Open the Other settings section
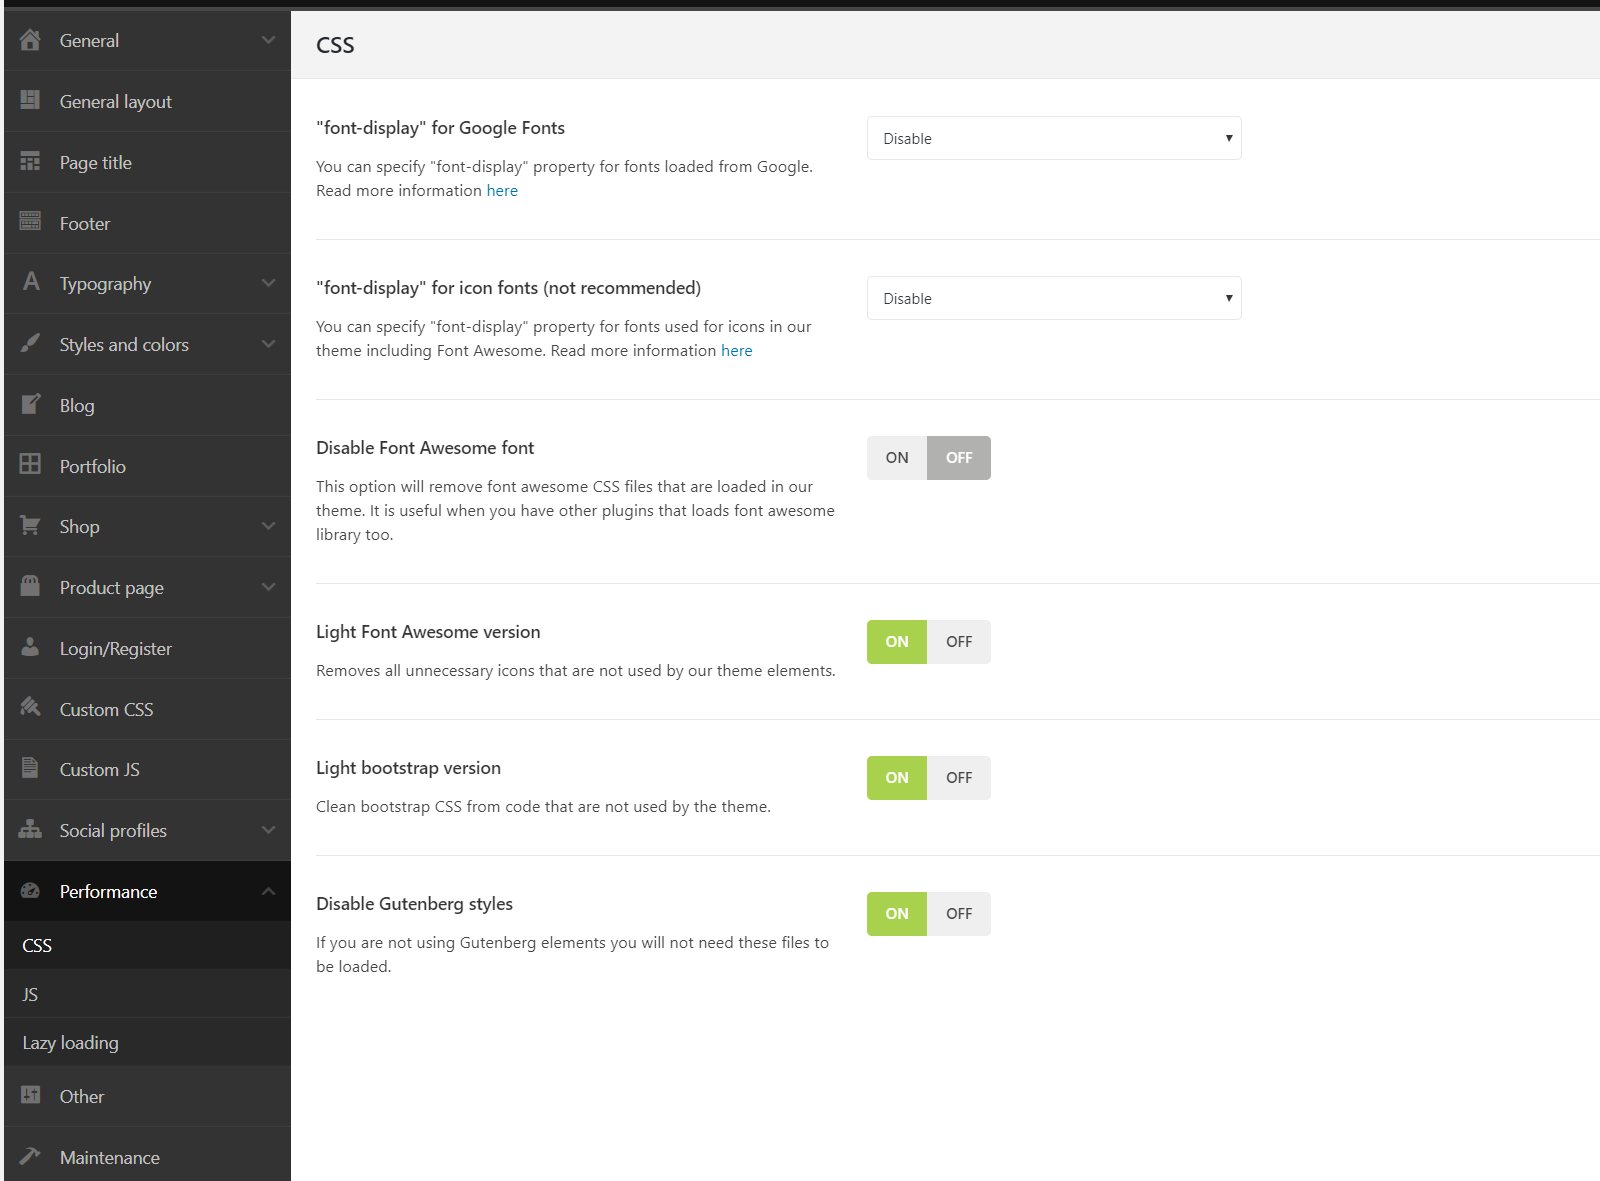 147,1096
